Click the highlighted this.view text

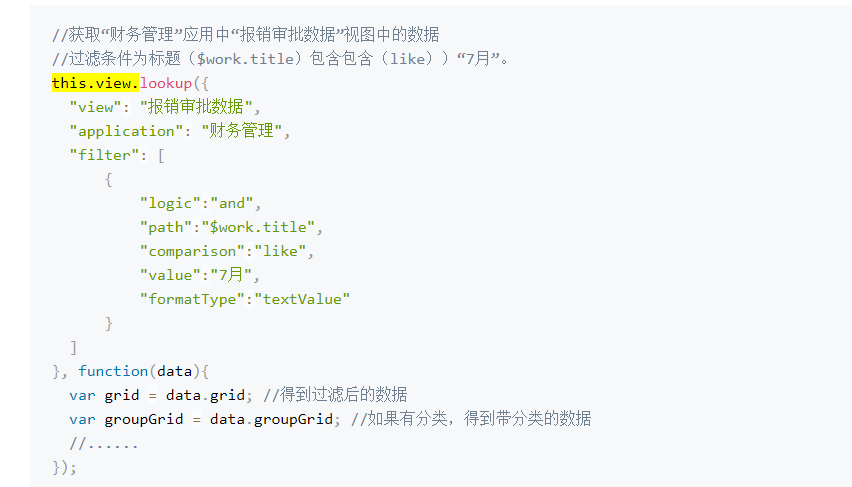pyautogui.click(x=95, y=83)
